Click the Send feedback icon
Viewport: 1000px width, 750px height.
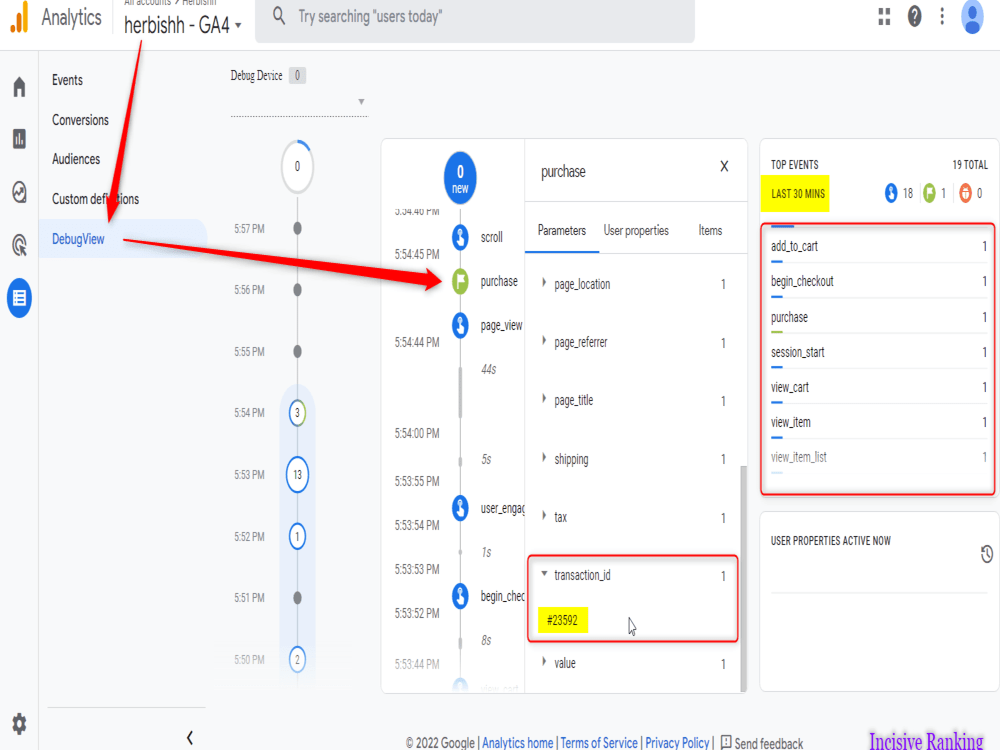coord(726,742)
